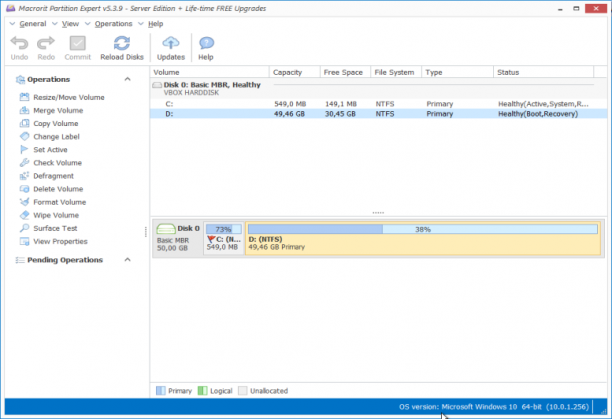Open the View menu
Screen dimensions: 612x419
click(70, 24)
